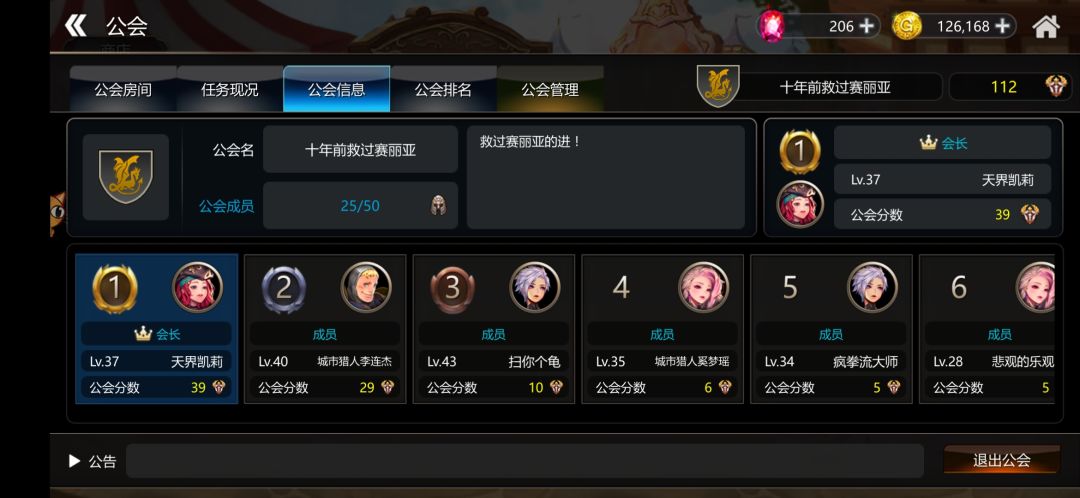Select member card 疯拳流大师
1080x498 pixels.
831,329
